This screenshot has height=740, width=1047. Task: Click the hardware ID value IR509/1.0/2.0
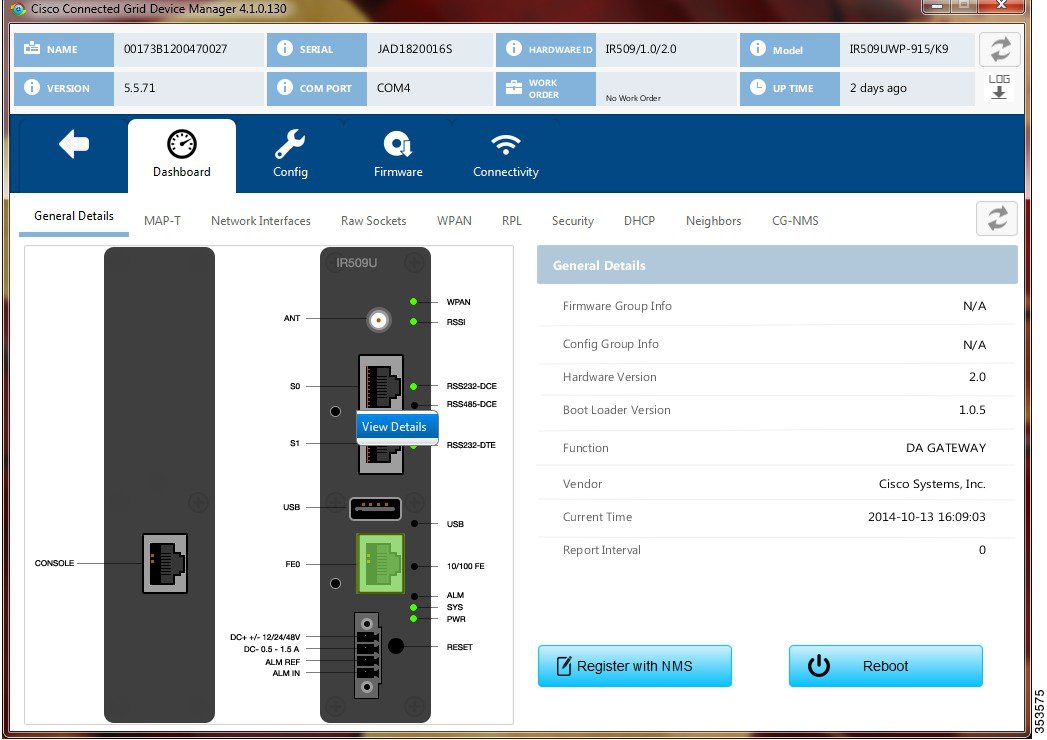(x=641, y=49)
